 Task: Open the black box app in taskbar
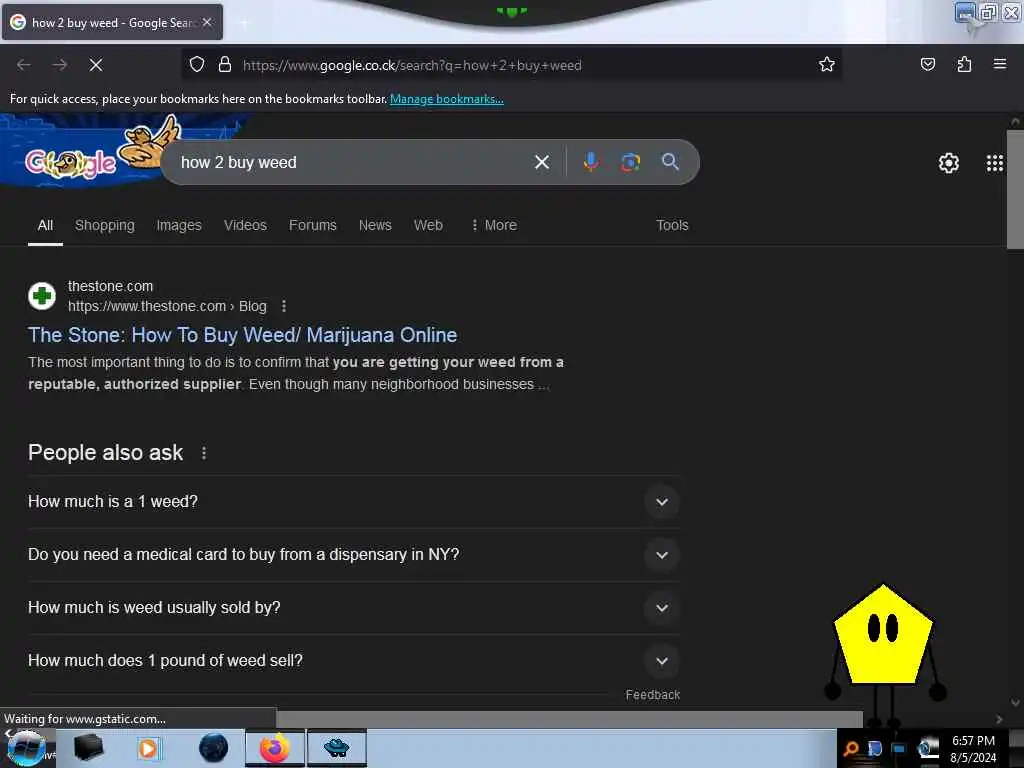click(x=88, y=748)
